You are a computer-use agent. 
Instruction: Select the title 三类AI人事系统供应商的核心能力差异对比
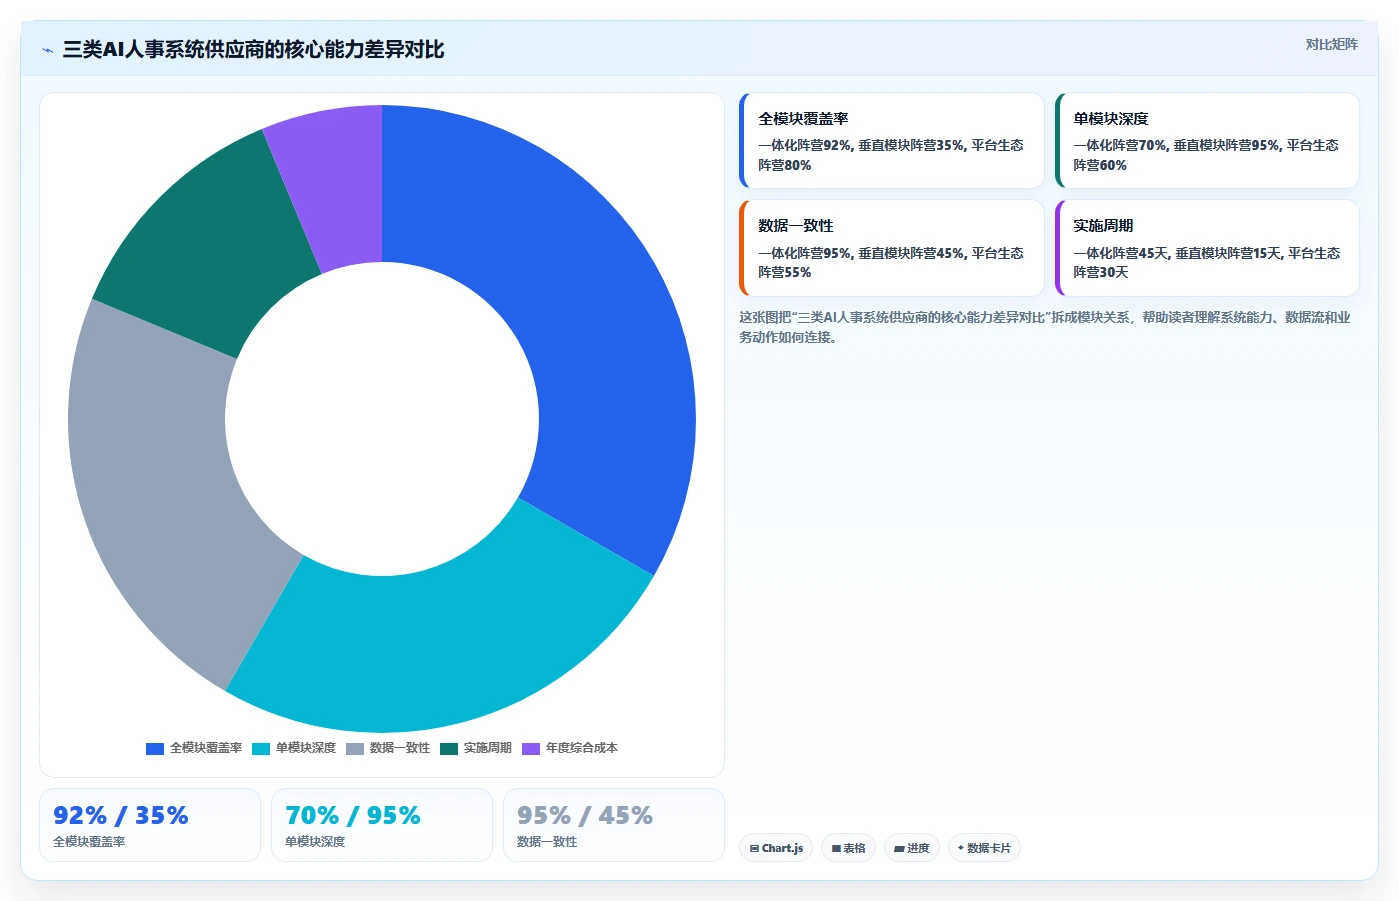[x=253, y=50]
